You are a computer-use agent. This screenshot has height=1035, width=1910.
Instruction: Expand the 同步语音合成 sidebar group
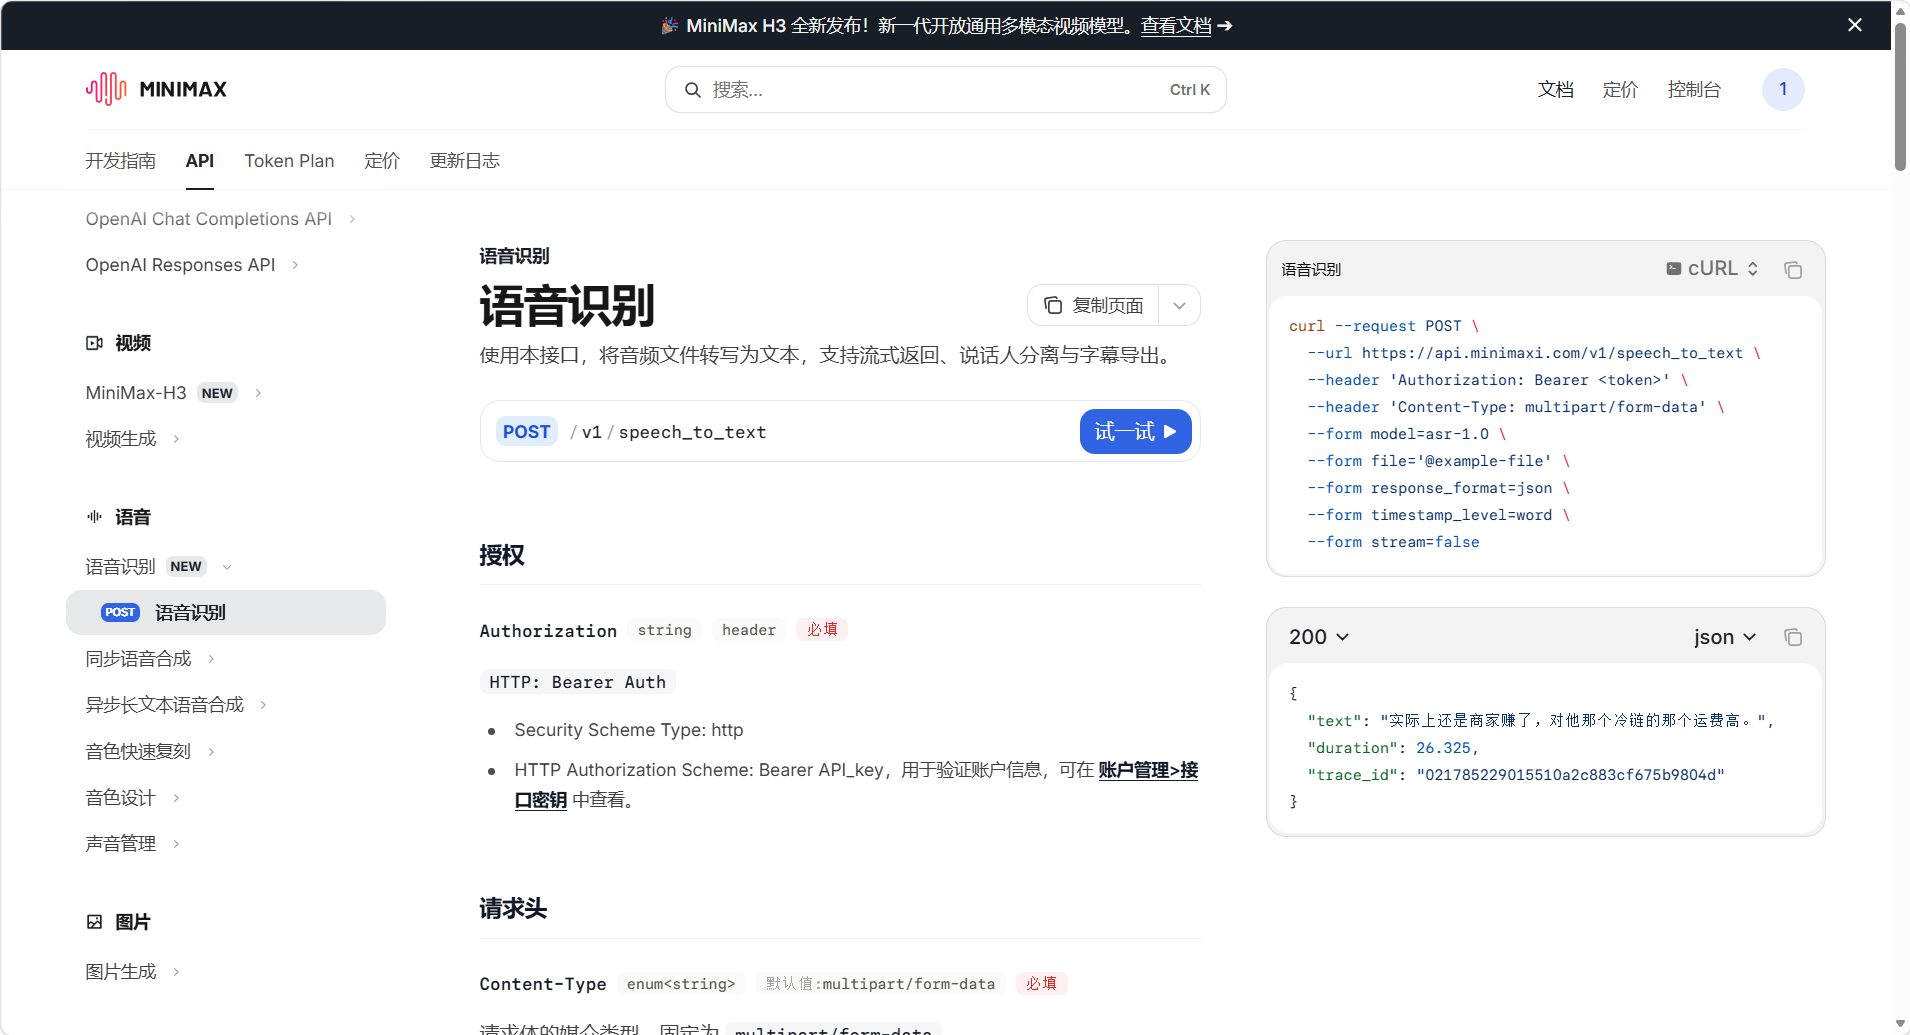point(211,659)
